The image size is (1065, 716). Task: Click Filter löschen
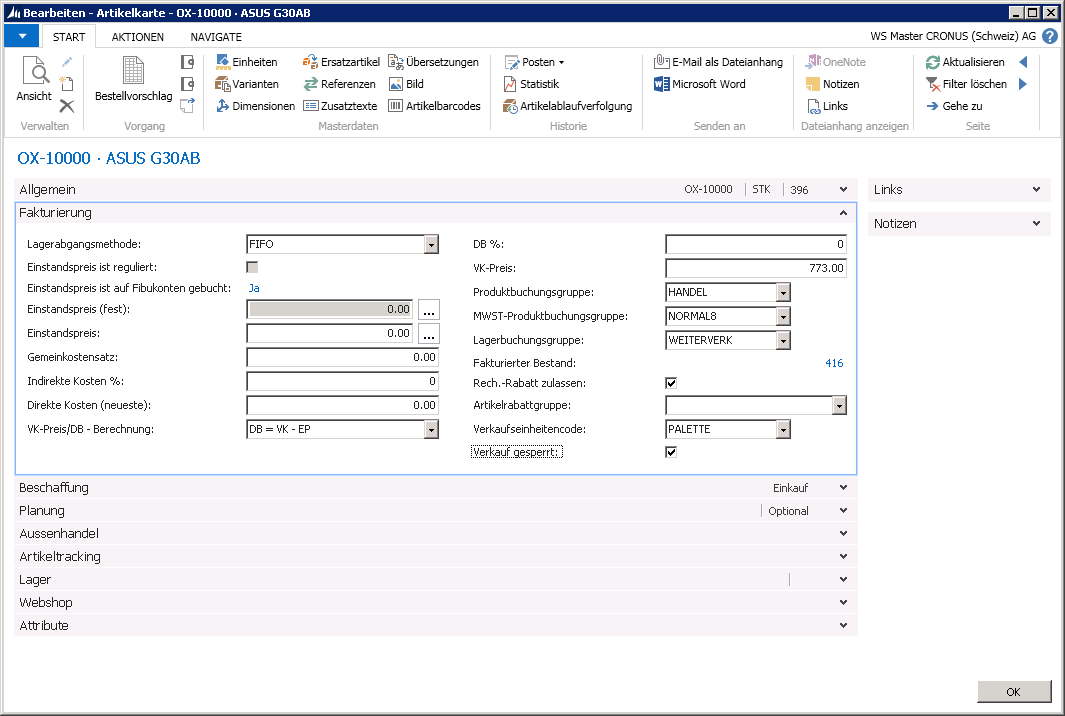coord(966,84)
